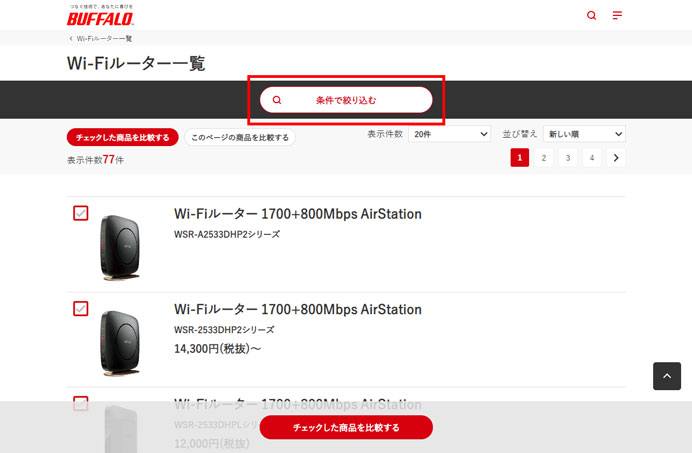This screenshot has width=692, height=453.
Task: Open the WSR-2533DHP2シリーズ product title link
Action: tap(298, 310)
